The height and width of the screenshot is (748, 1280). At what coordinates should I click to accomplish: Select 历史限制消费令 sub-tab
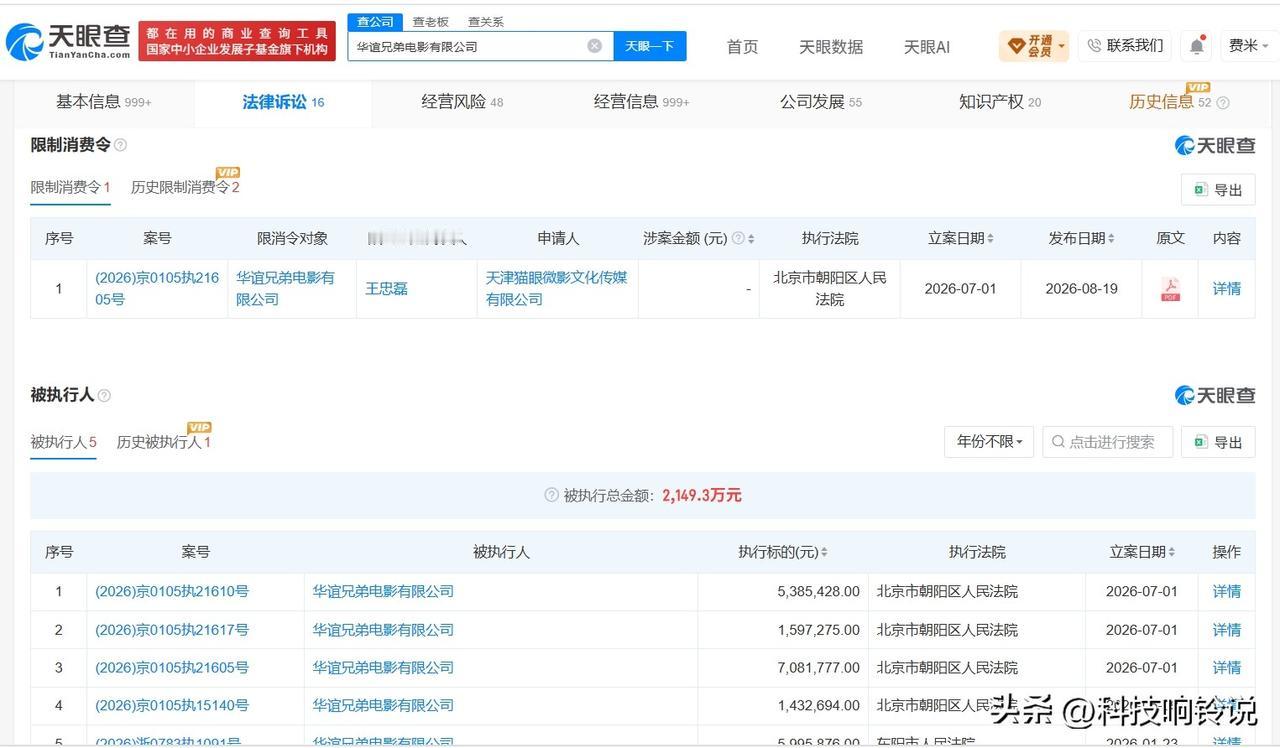click(x=185, y=187)
